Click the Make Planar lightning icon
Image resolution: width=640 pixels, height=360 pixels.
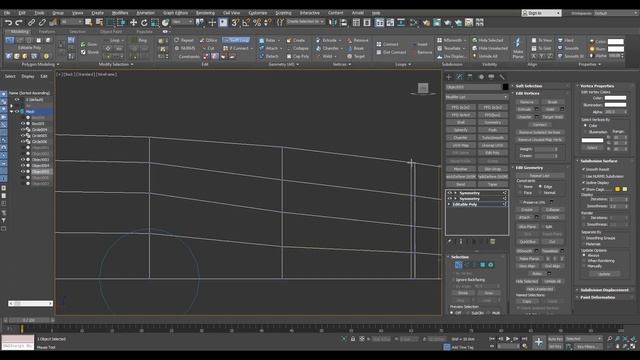click(x=518, y=42)
